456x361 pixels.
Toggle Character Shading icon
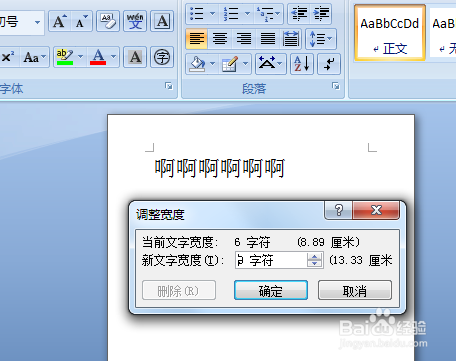(x=135, y=57)
